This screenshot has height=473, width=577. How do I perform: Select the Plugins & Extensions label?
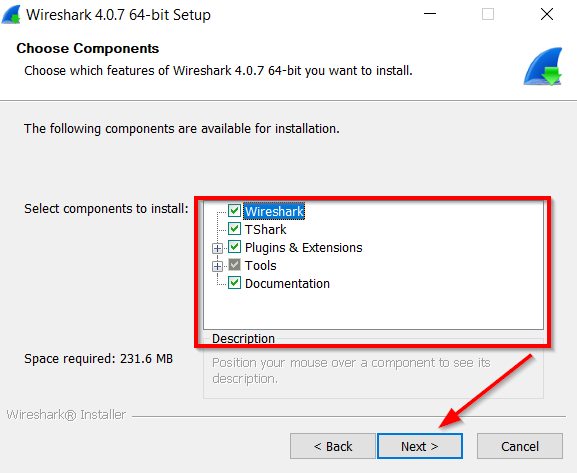tap(304, 248)
